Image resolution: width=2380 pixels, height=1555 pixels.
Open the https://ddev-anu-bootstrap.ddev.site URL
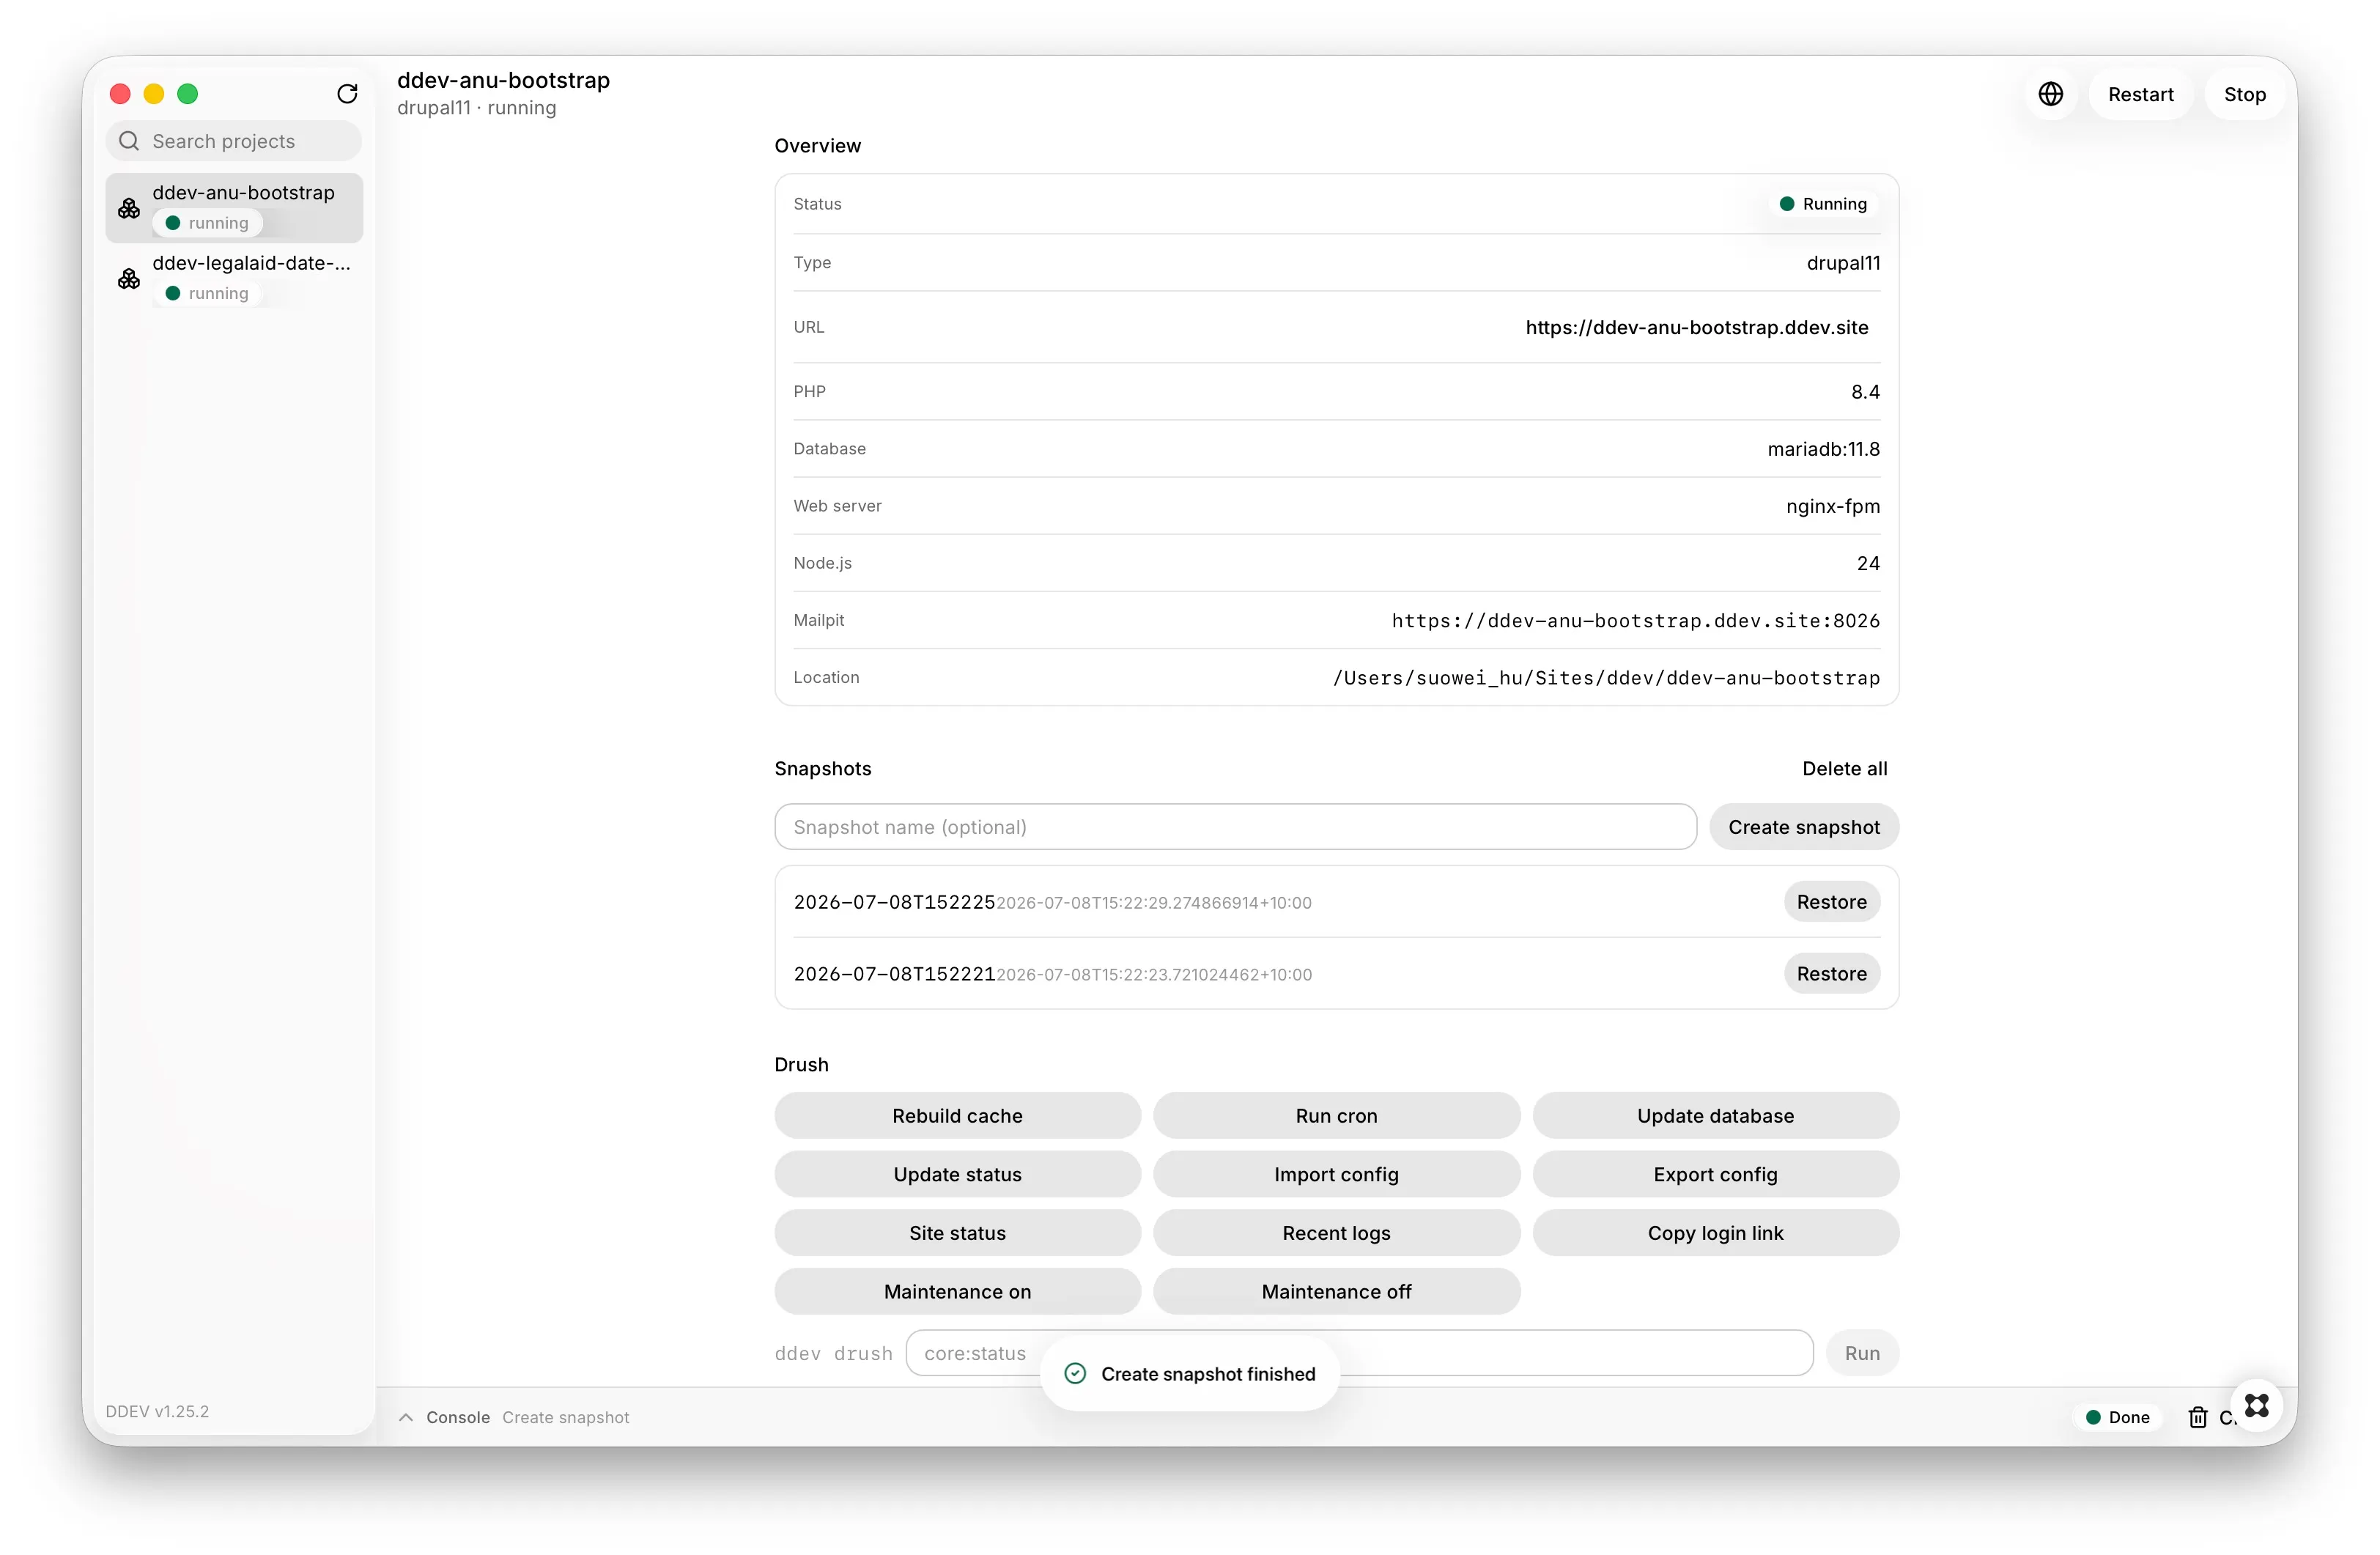(x=1696, y=327)
